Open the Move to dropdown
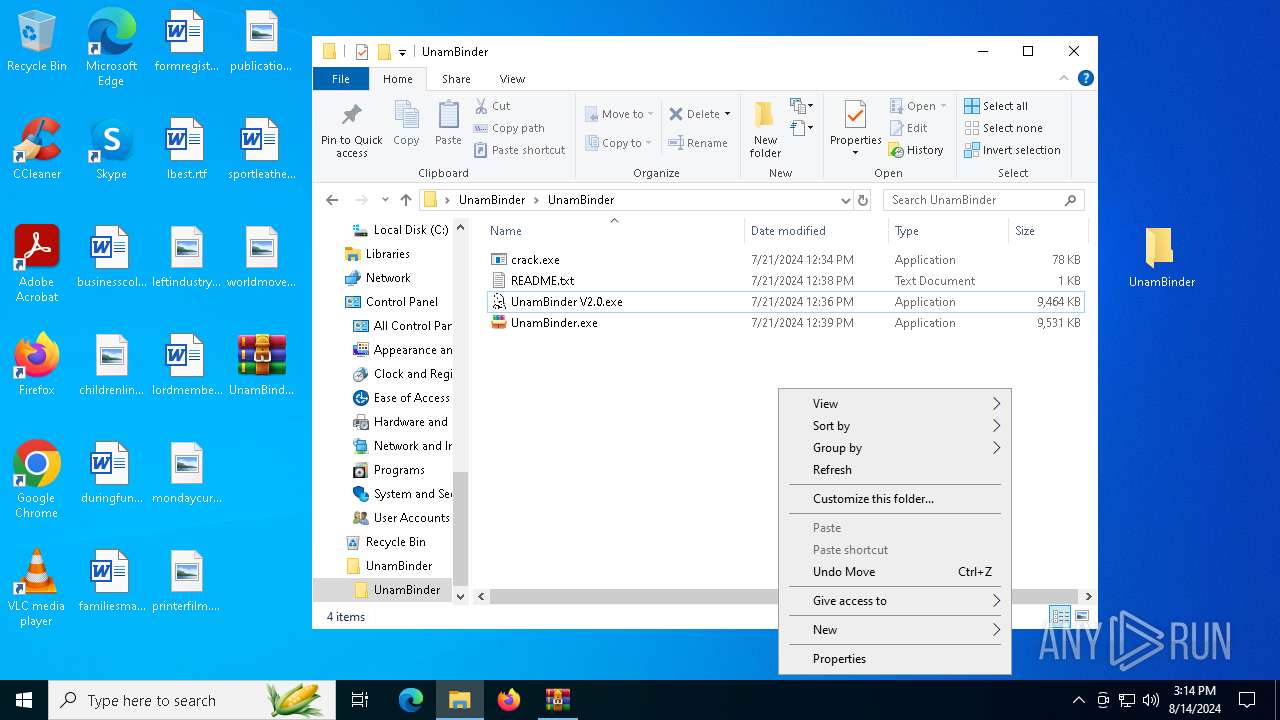1280x720 pixels. (x=619, y=114)
